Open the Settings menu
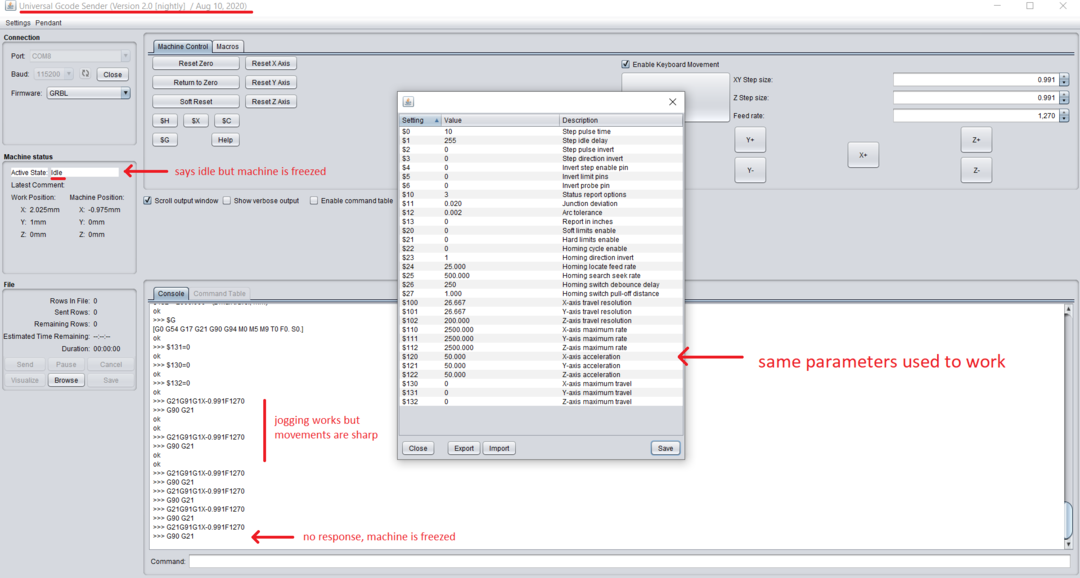The height and width of the screenshot is (578, 1080). pos(18,22)
